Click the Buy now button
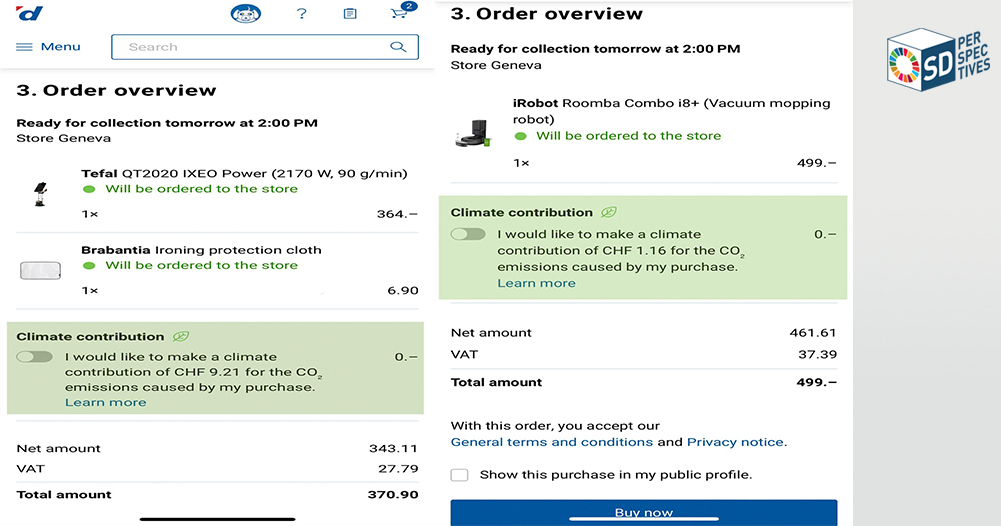Screen dimensions: 1001x526 pos(644,512)
